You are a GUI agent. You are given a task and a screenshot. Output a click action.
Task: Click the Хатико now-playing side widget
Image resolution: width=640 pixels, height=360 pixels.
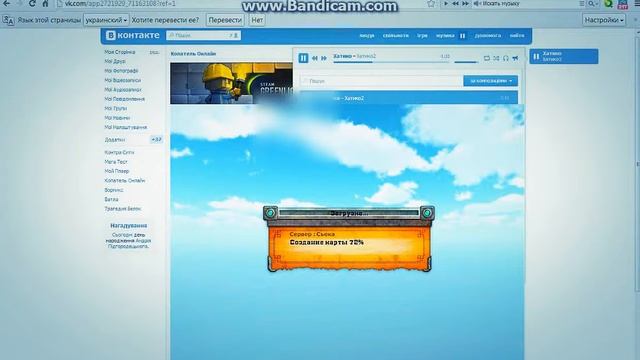click(x=564, y=56)
